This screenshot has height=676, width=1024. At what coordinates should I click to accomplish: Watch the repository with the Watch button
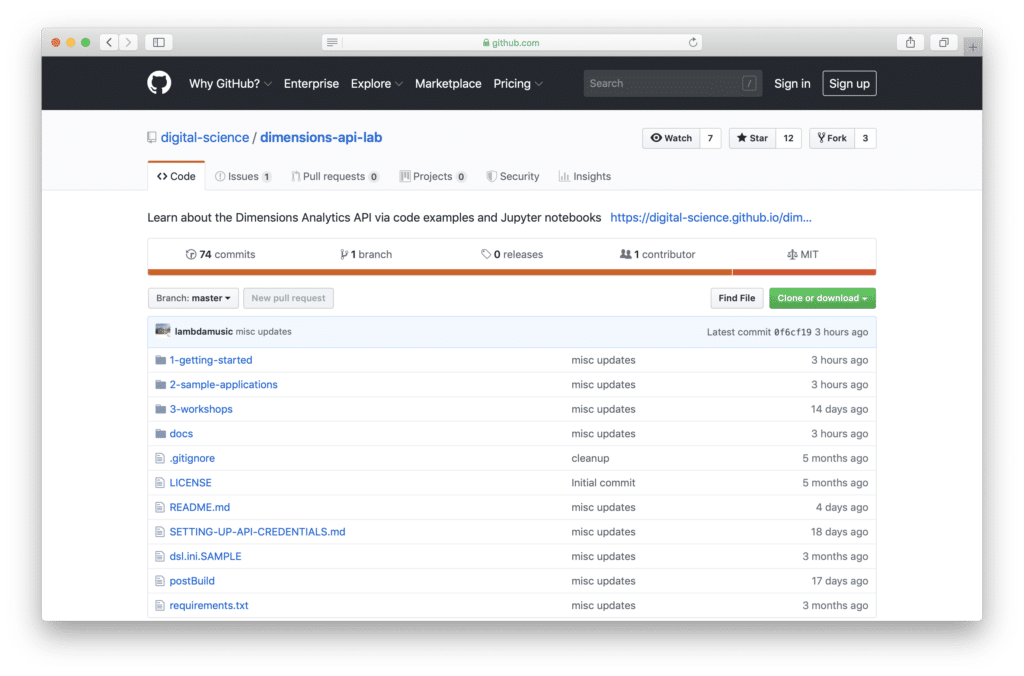(x=671, y=138)
